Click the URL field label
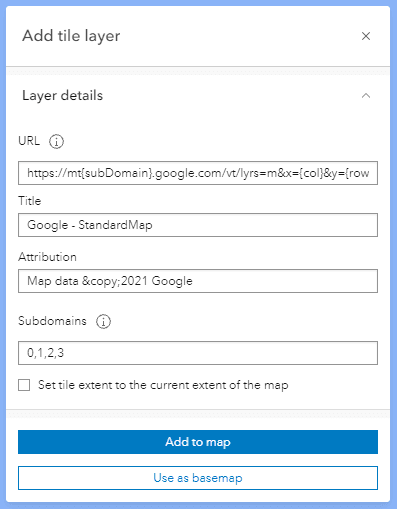The image size is (397, 509). pyautogui.click(x=29, y=141)
